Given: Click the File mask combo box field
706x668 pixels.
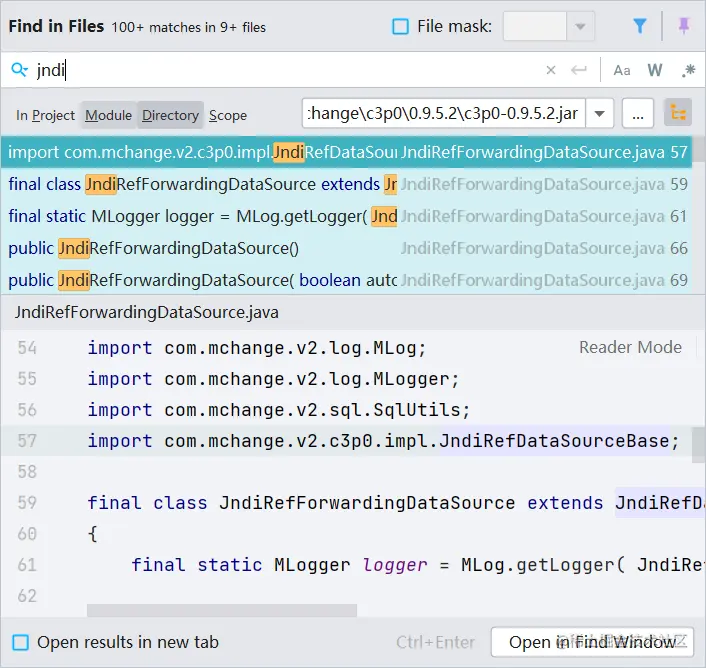Looking at the screenshot, I should (x=534, y=26).
